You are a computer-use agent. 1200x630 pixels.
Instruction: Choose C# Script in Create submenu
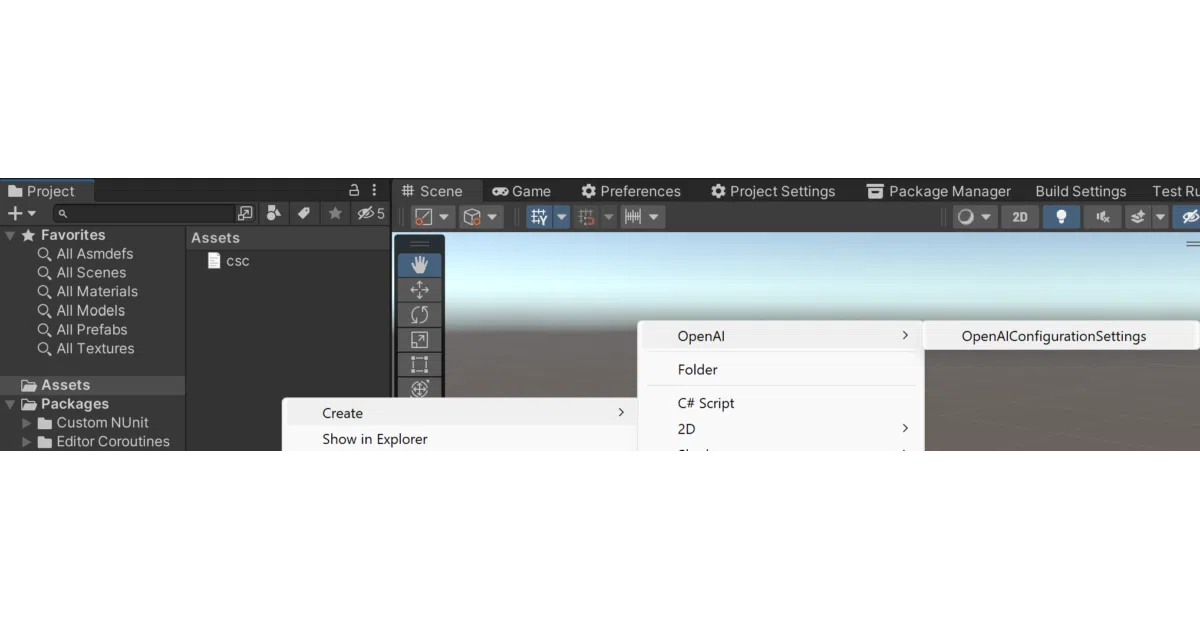pyautogui.click(x=780, y=403)
